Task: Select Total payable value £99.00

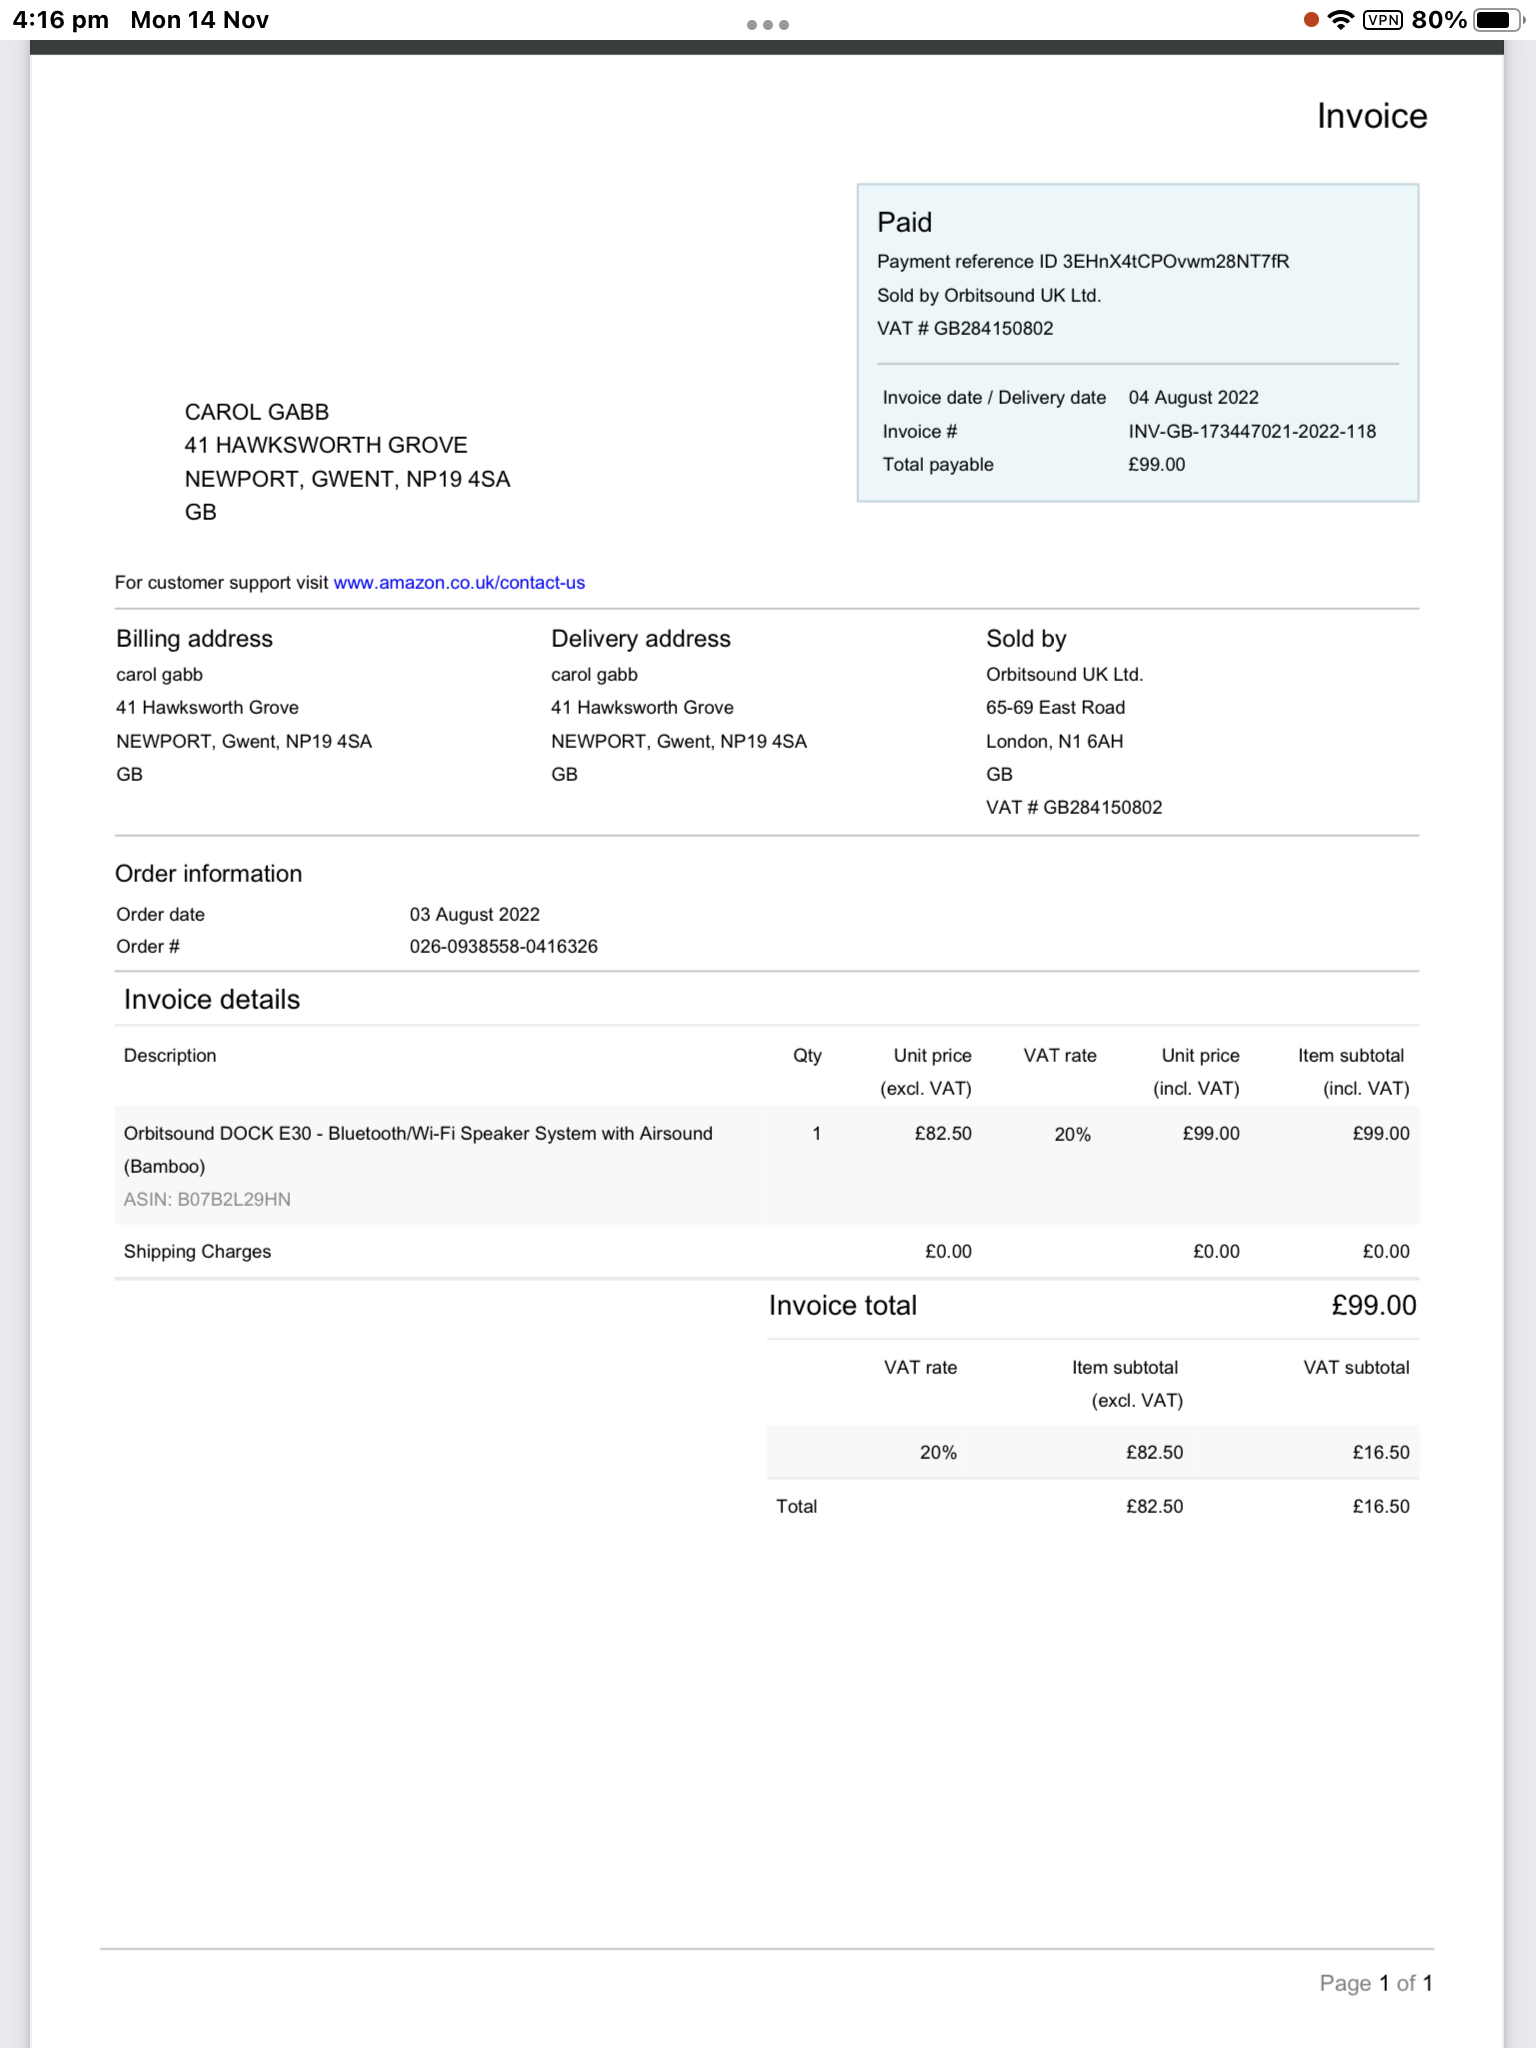Action: [x=1157, y=464]
